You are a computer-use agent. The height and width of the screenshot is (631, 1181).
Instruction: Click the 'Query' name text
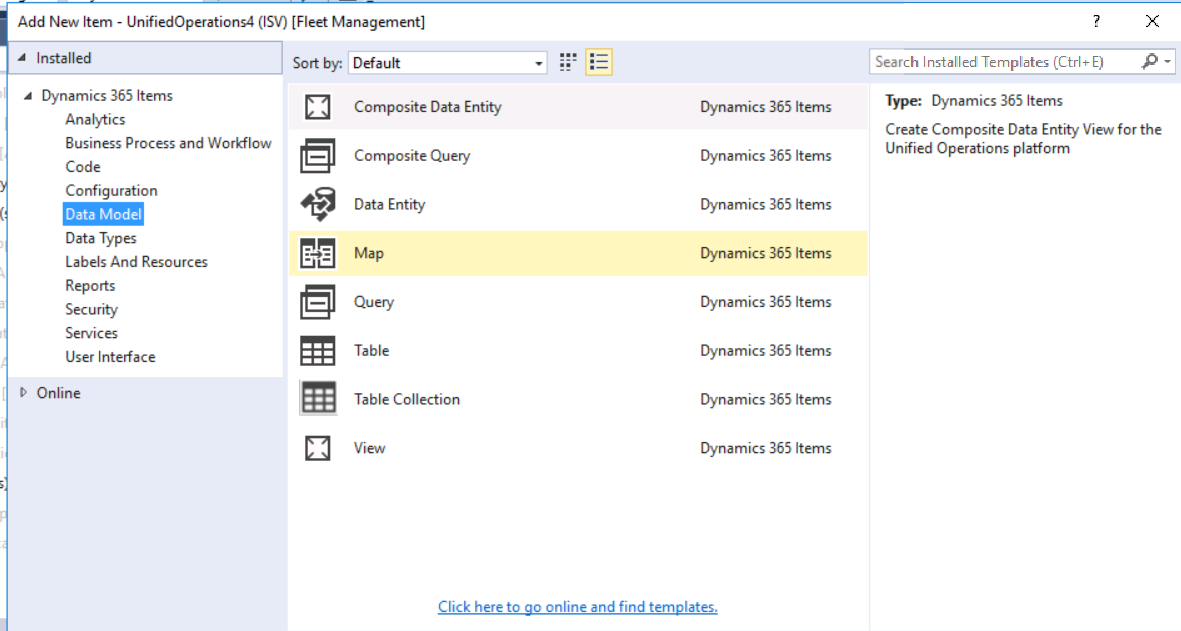click(374, 302)
